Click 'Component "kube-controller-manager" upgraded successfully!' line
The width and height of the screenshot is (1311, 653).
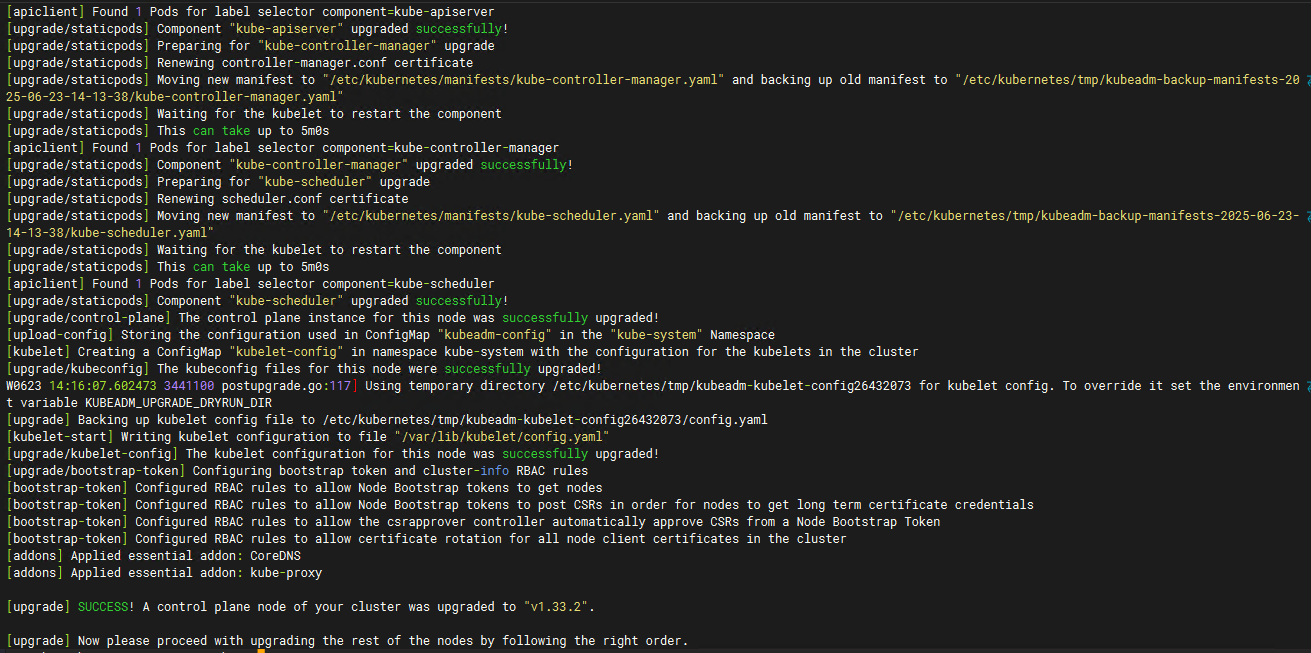point(289,164)
